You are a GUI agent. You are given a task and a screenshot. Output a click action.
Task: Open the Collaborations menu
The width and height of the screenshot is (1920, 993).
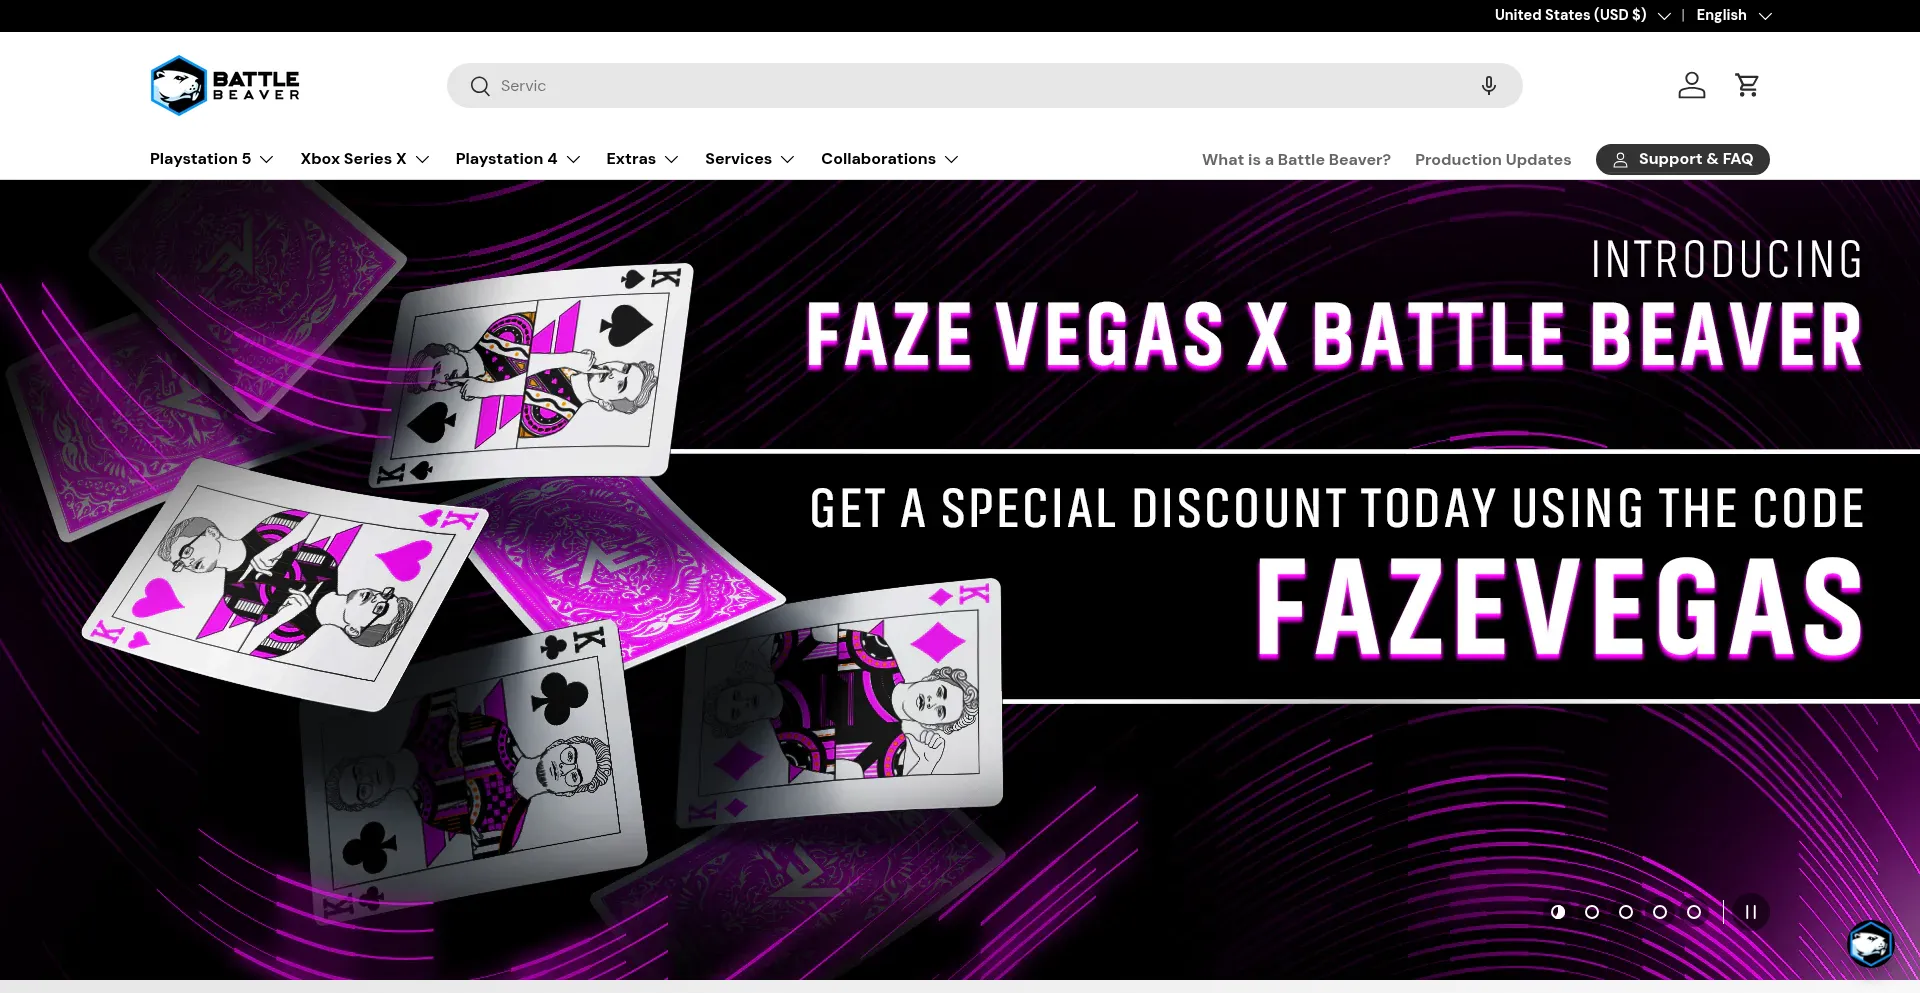(890, 159)
